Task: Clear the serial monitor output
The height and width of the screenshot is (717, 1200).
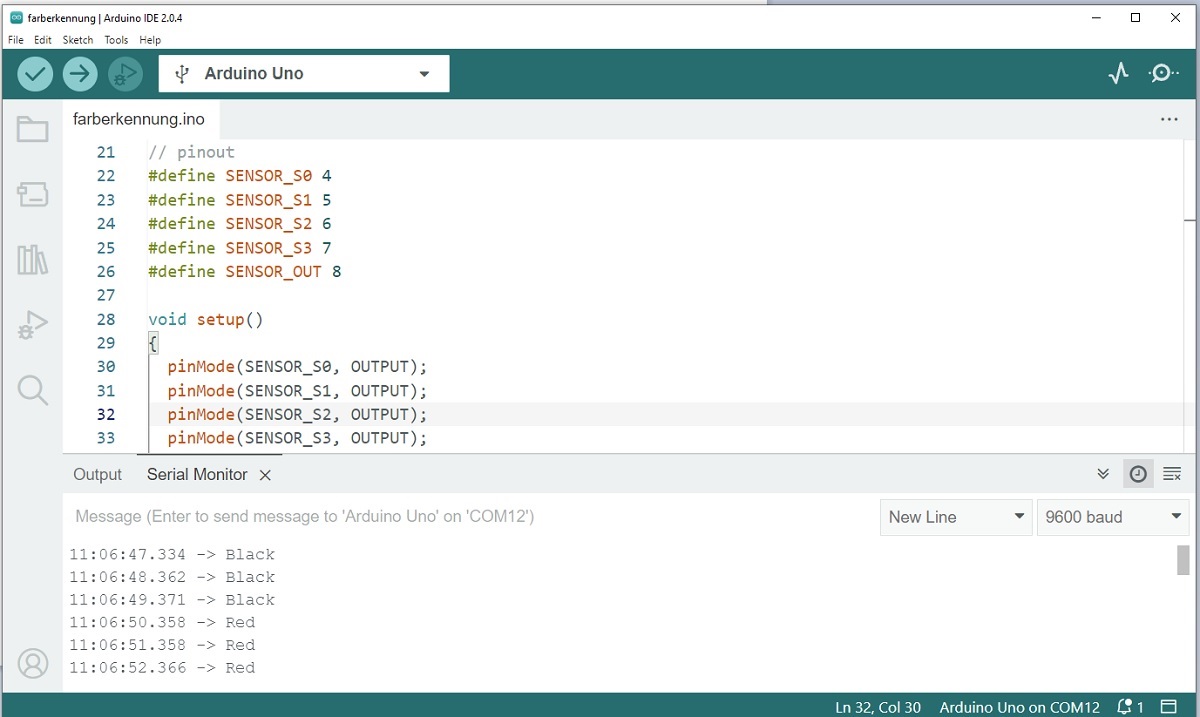Action: (1172, 474)
